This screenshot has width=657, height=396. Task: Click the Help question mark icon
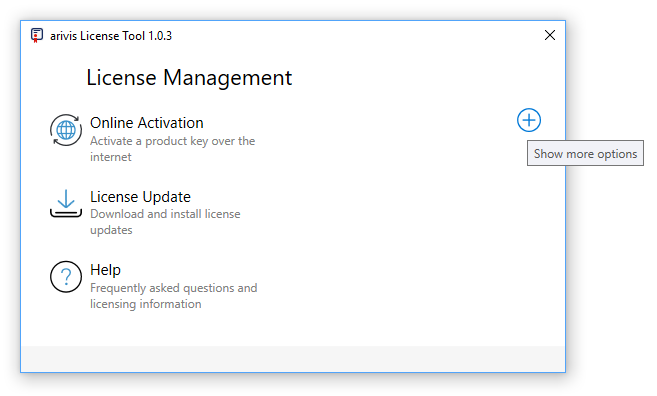66,277
